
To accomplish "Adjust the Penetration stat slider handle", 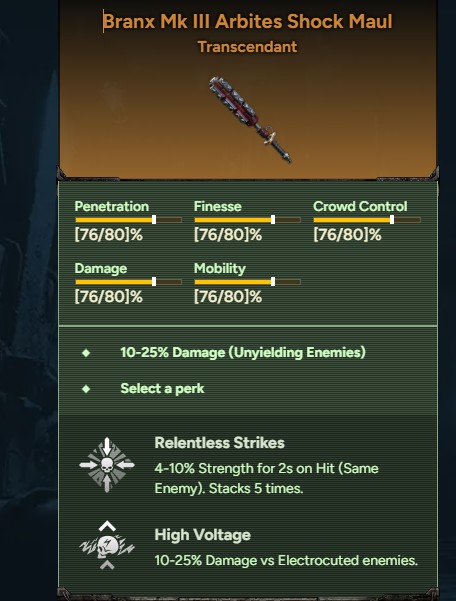I will click(154, 220).
